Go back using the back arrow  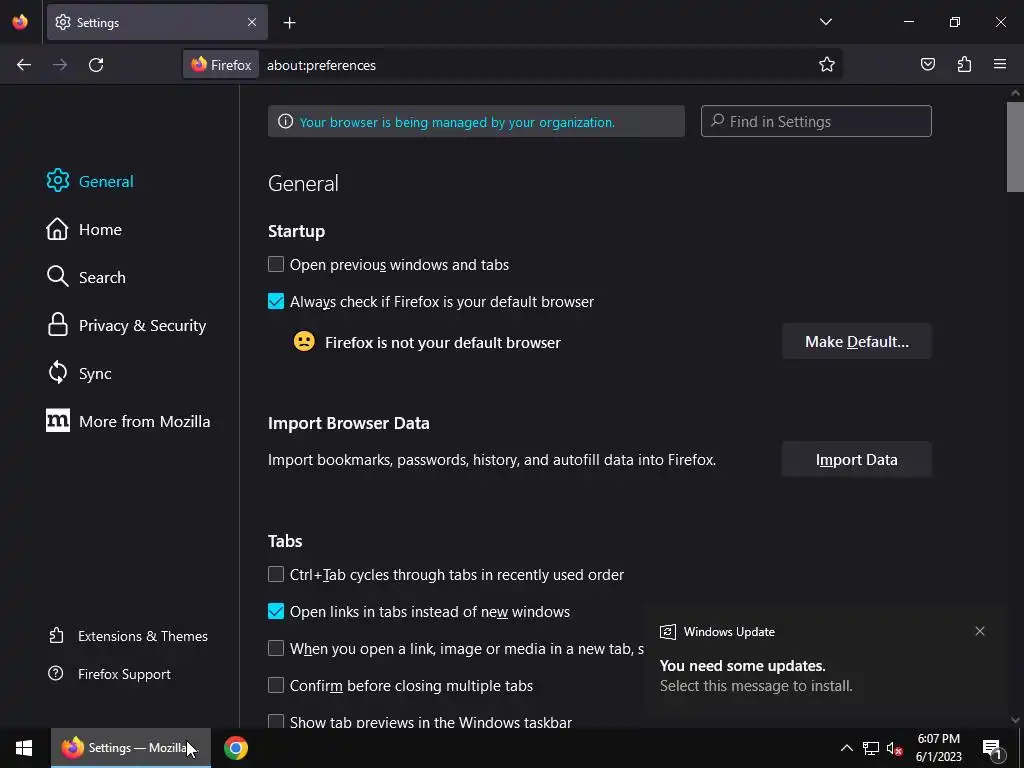point(24,65)
